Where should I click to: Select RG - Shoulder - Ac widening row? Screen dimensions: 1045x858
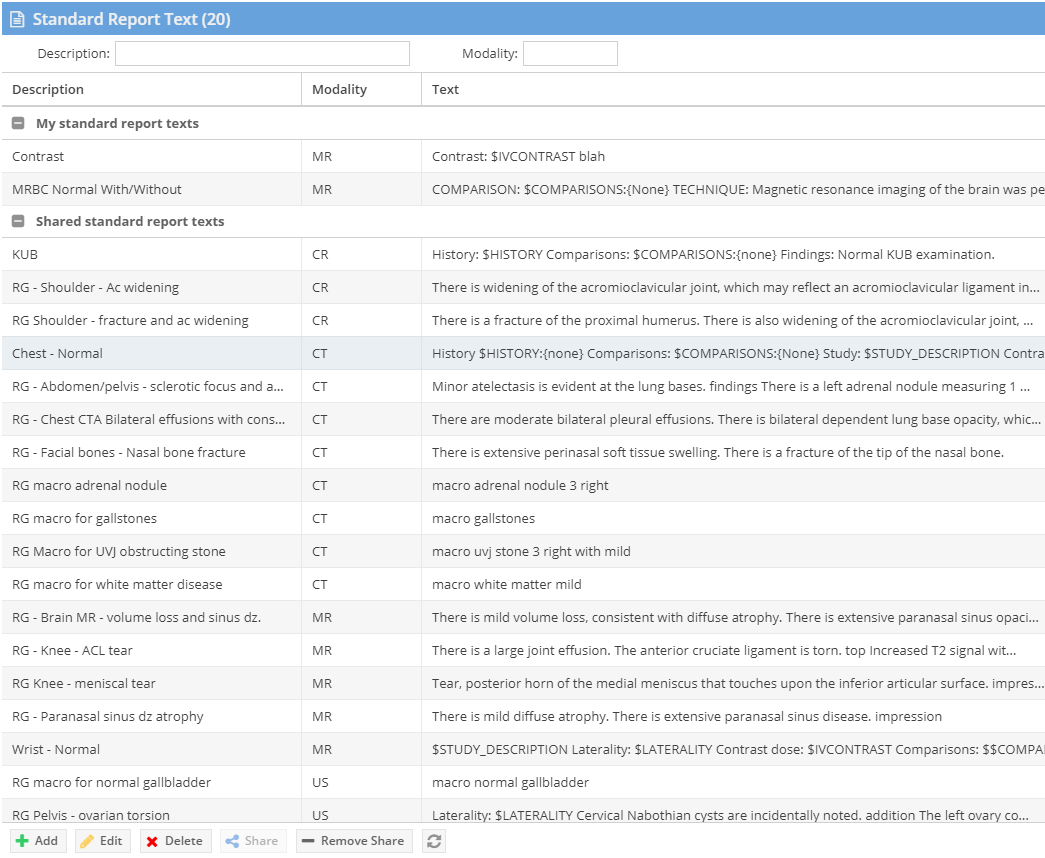[523, 287]
